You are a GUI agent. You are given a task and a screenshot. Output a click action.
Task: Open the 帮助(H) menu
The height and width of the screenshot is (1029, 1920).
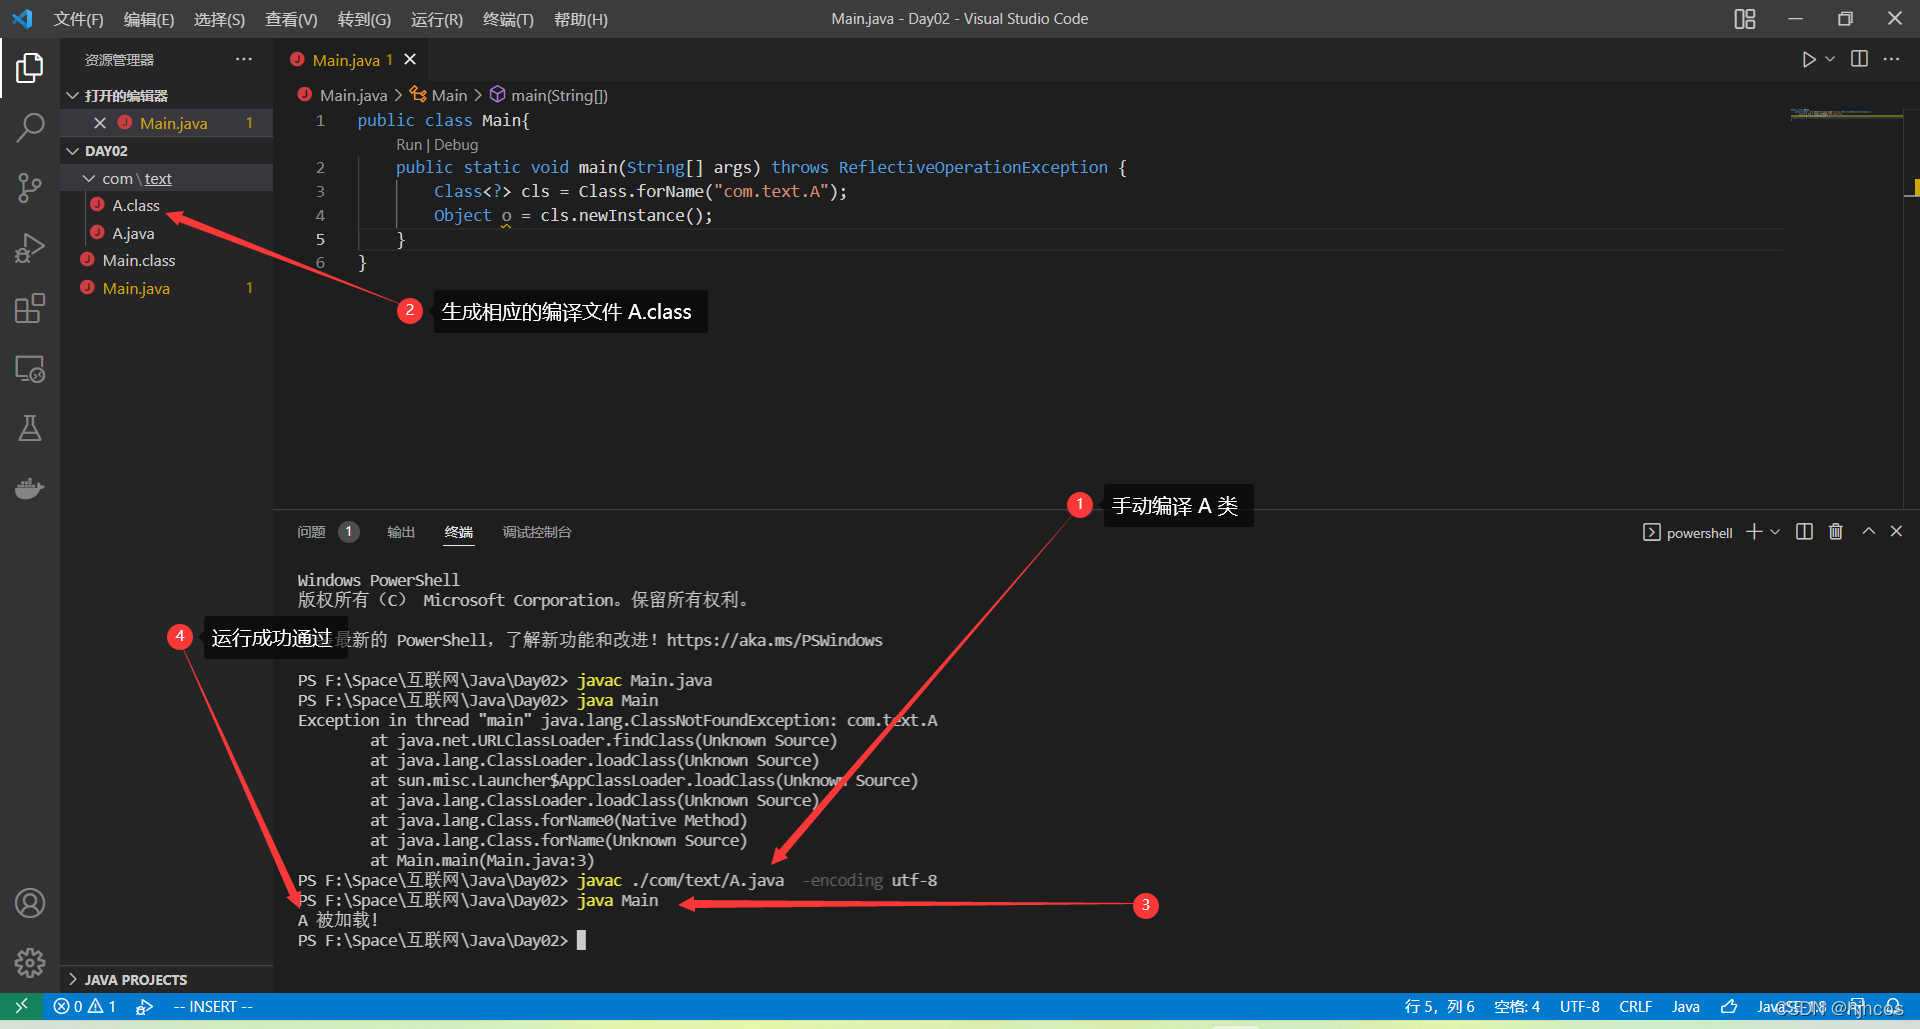click(581, 19)
